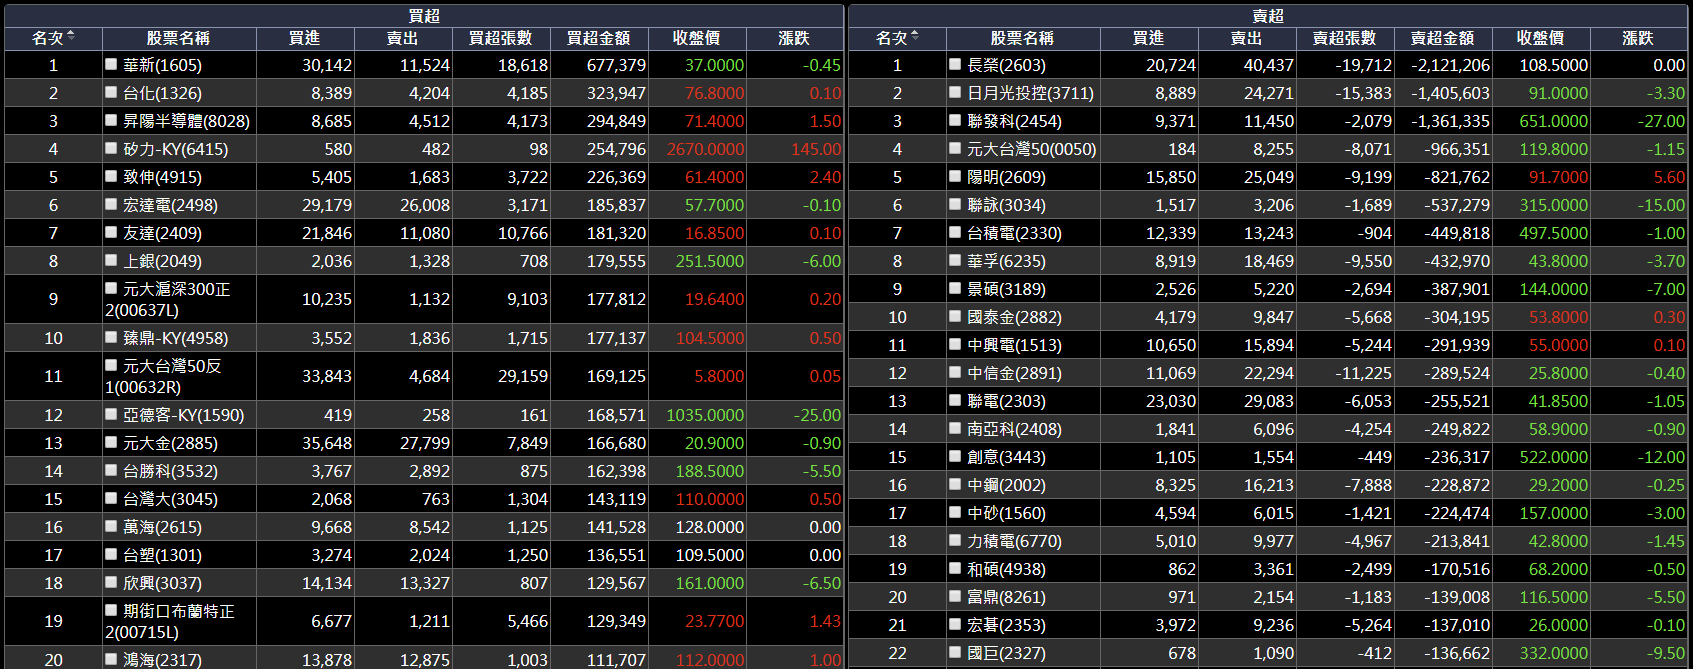The height and width of the screenshot is (669, 1693).
Task: Select the 賣超 panel title
Action: click(1268, 16)
